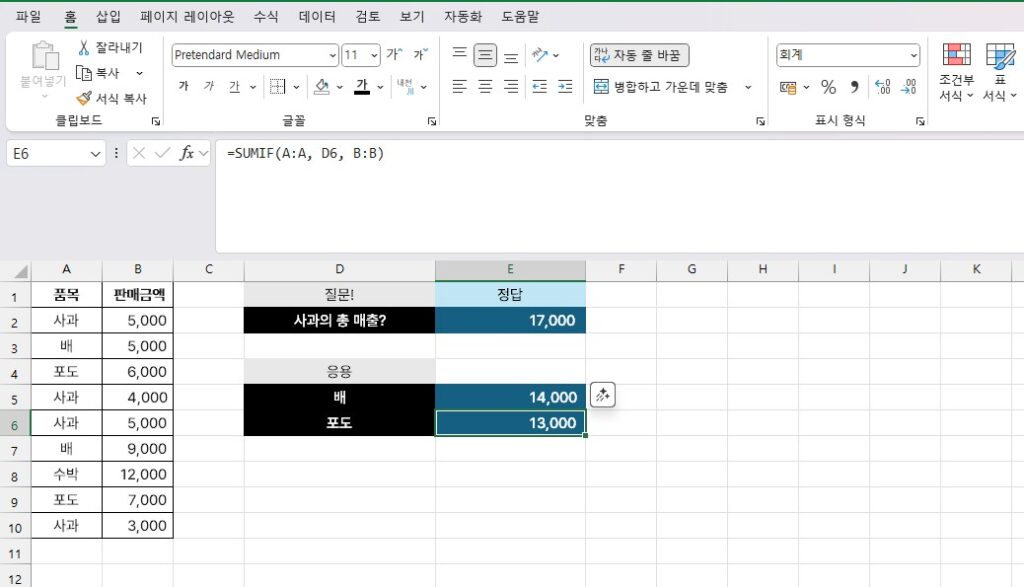Toggle italic formatting (기울인 가)
The height and width of the screenshot is (587, 1024).
click(x=209, y=87)
